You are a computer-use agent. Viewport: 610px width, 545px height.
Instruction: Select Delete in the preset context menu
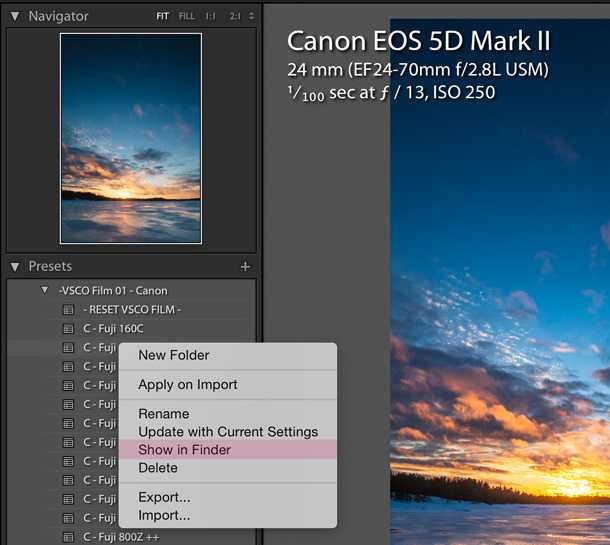[x=158, y=468]
